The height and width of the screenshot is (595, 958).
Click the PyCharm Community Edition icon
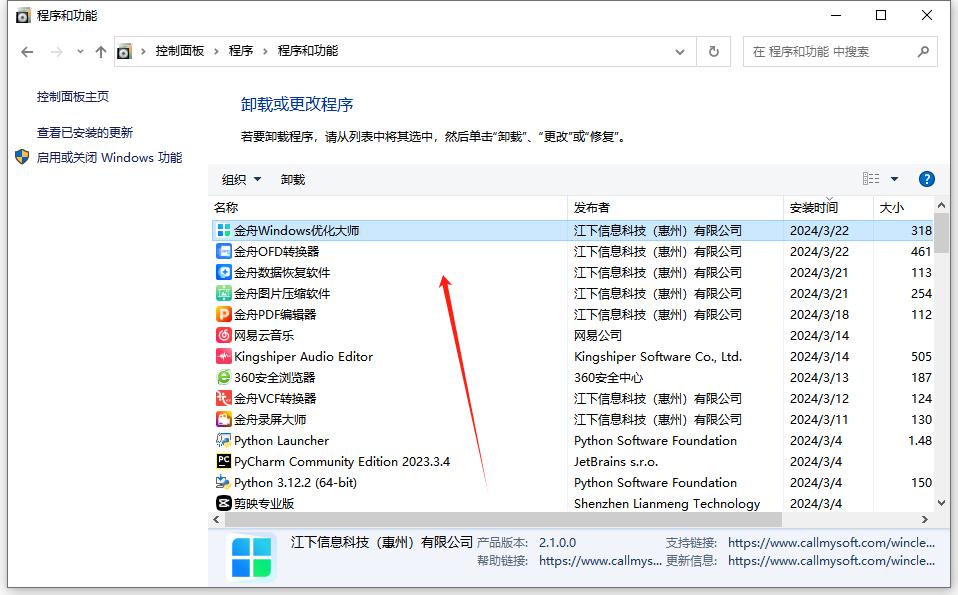[x=224, y=462]
